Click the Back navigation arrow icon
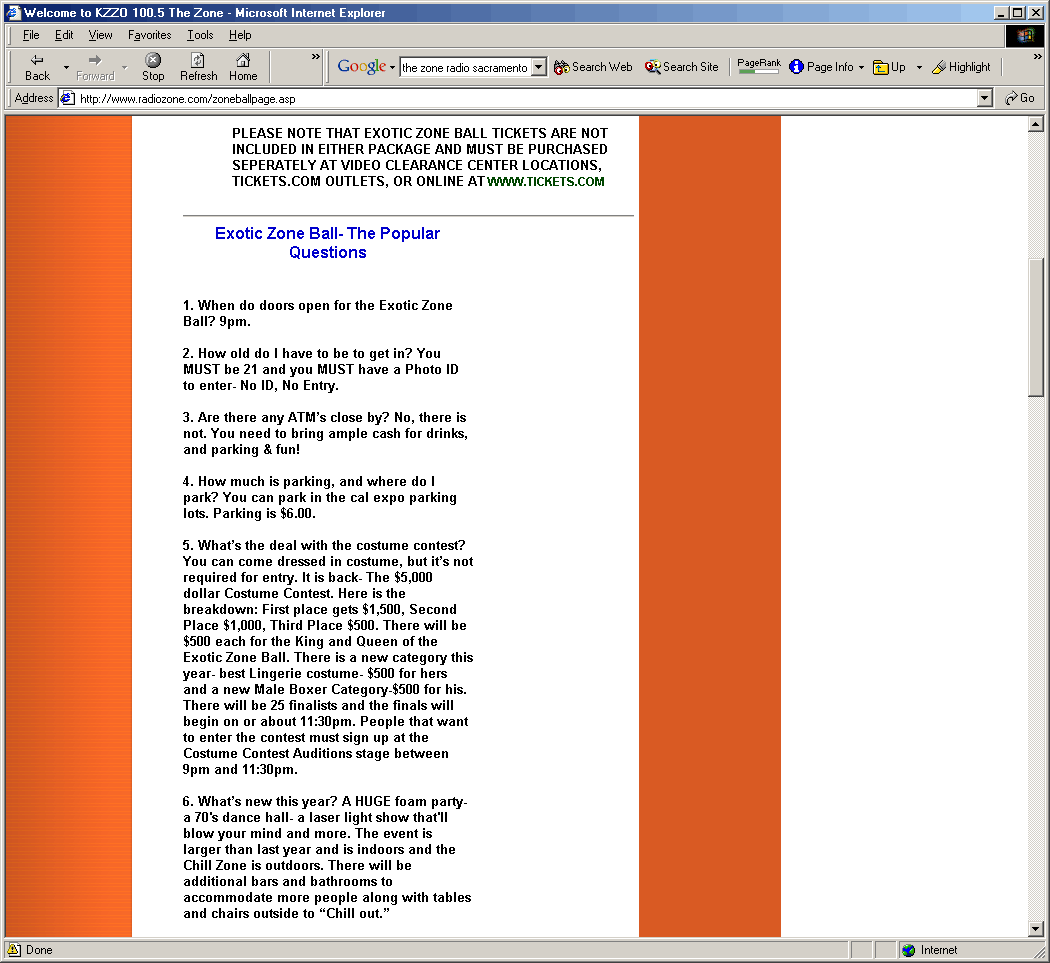This screenshot has width=1050, height=963. pos(37,61)
